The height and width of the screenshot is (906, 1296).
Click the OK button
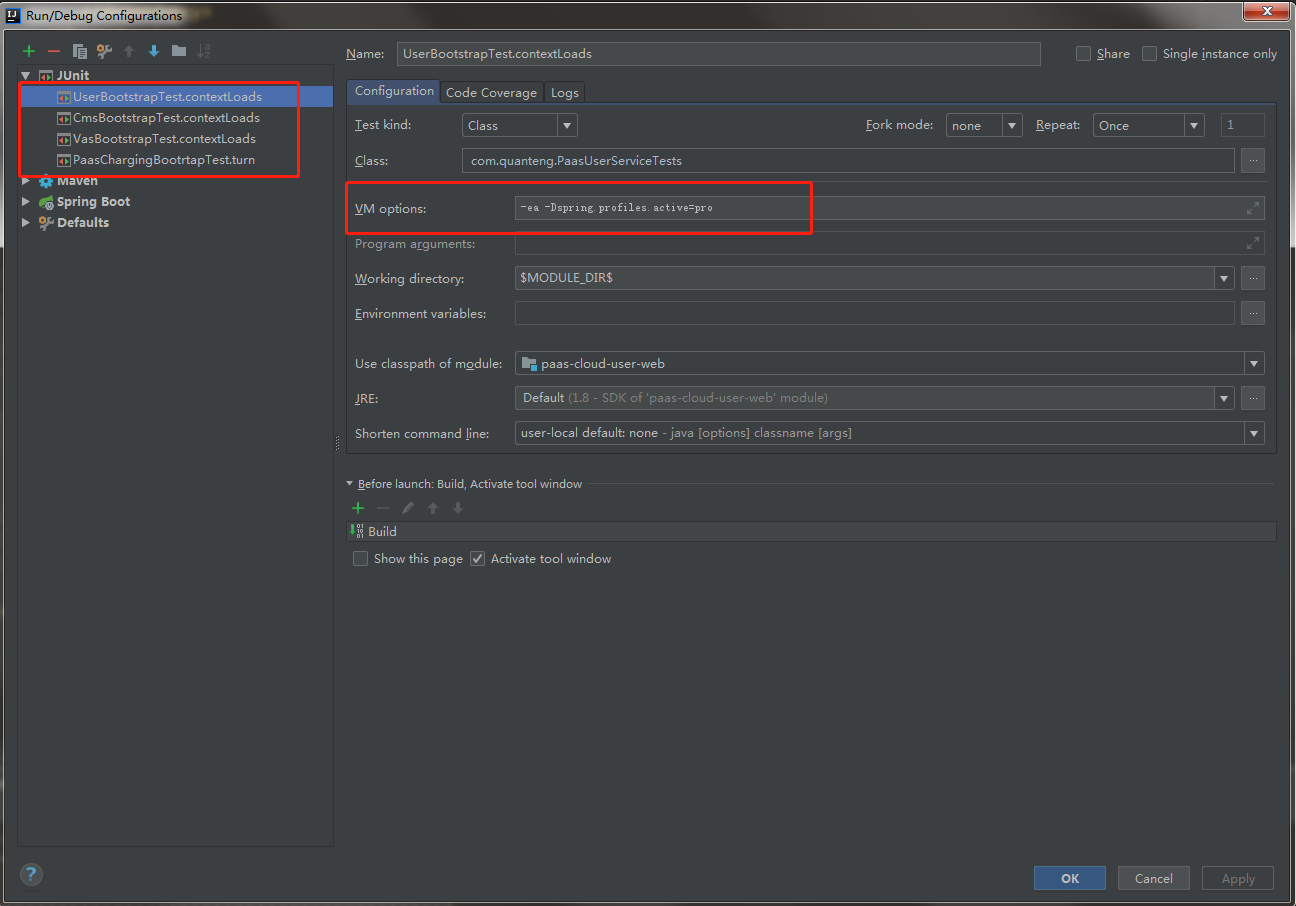1070,878
